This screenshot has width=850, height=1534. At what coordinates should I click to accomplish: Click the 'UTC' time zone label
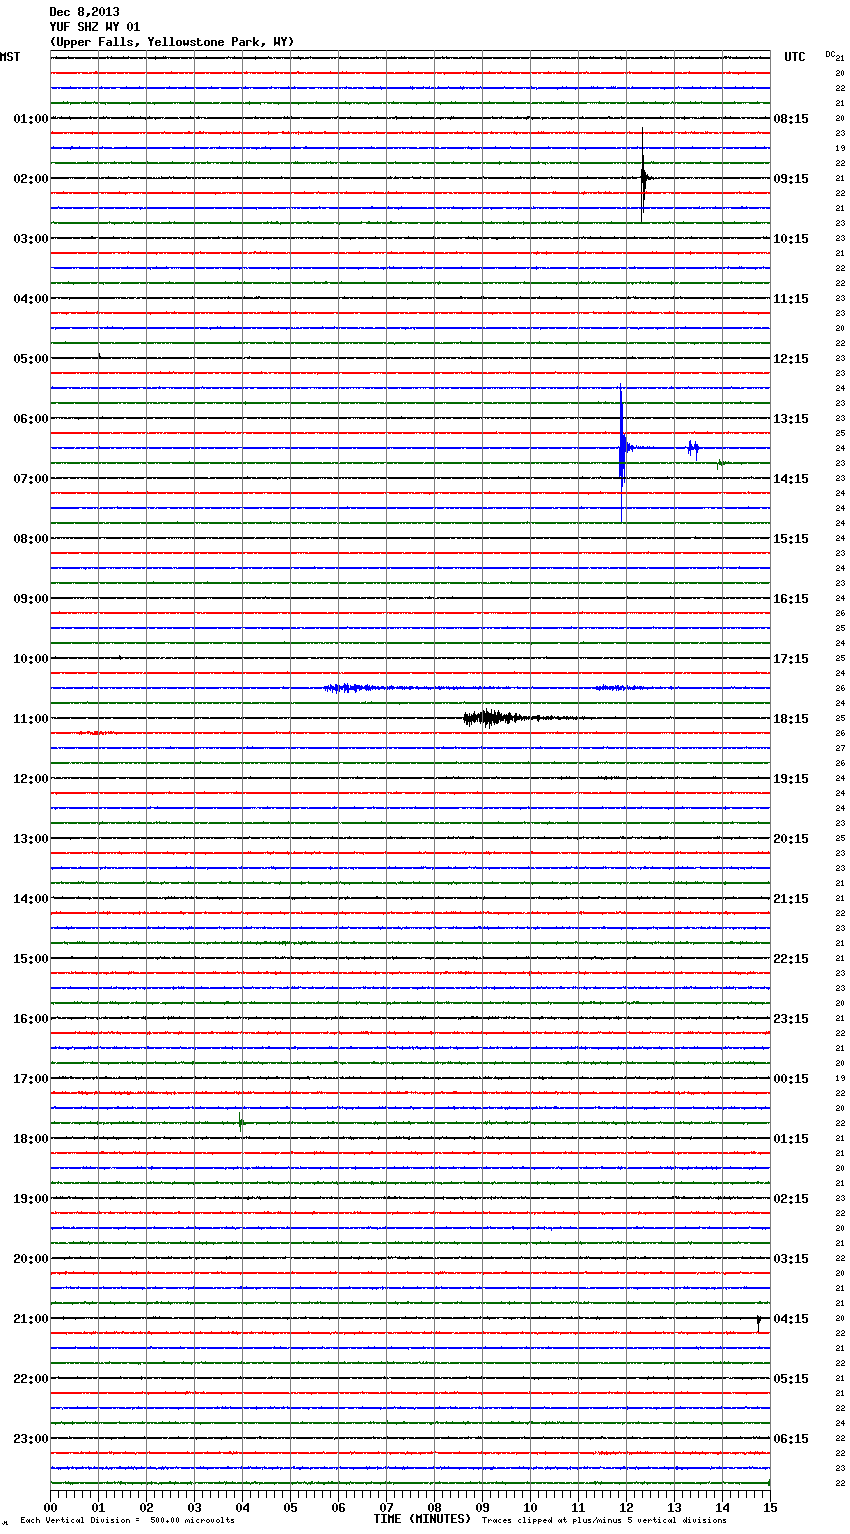point(795,57)
